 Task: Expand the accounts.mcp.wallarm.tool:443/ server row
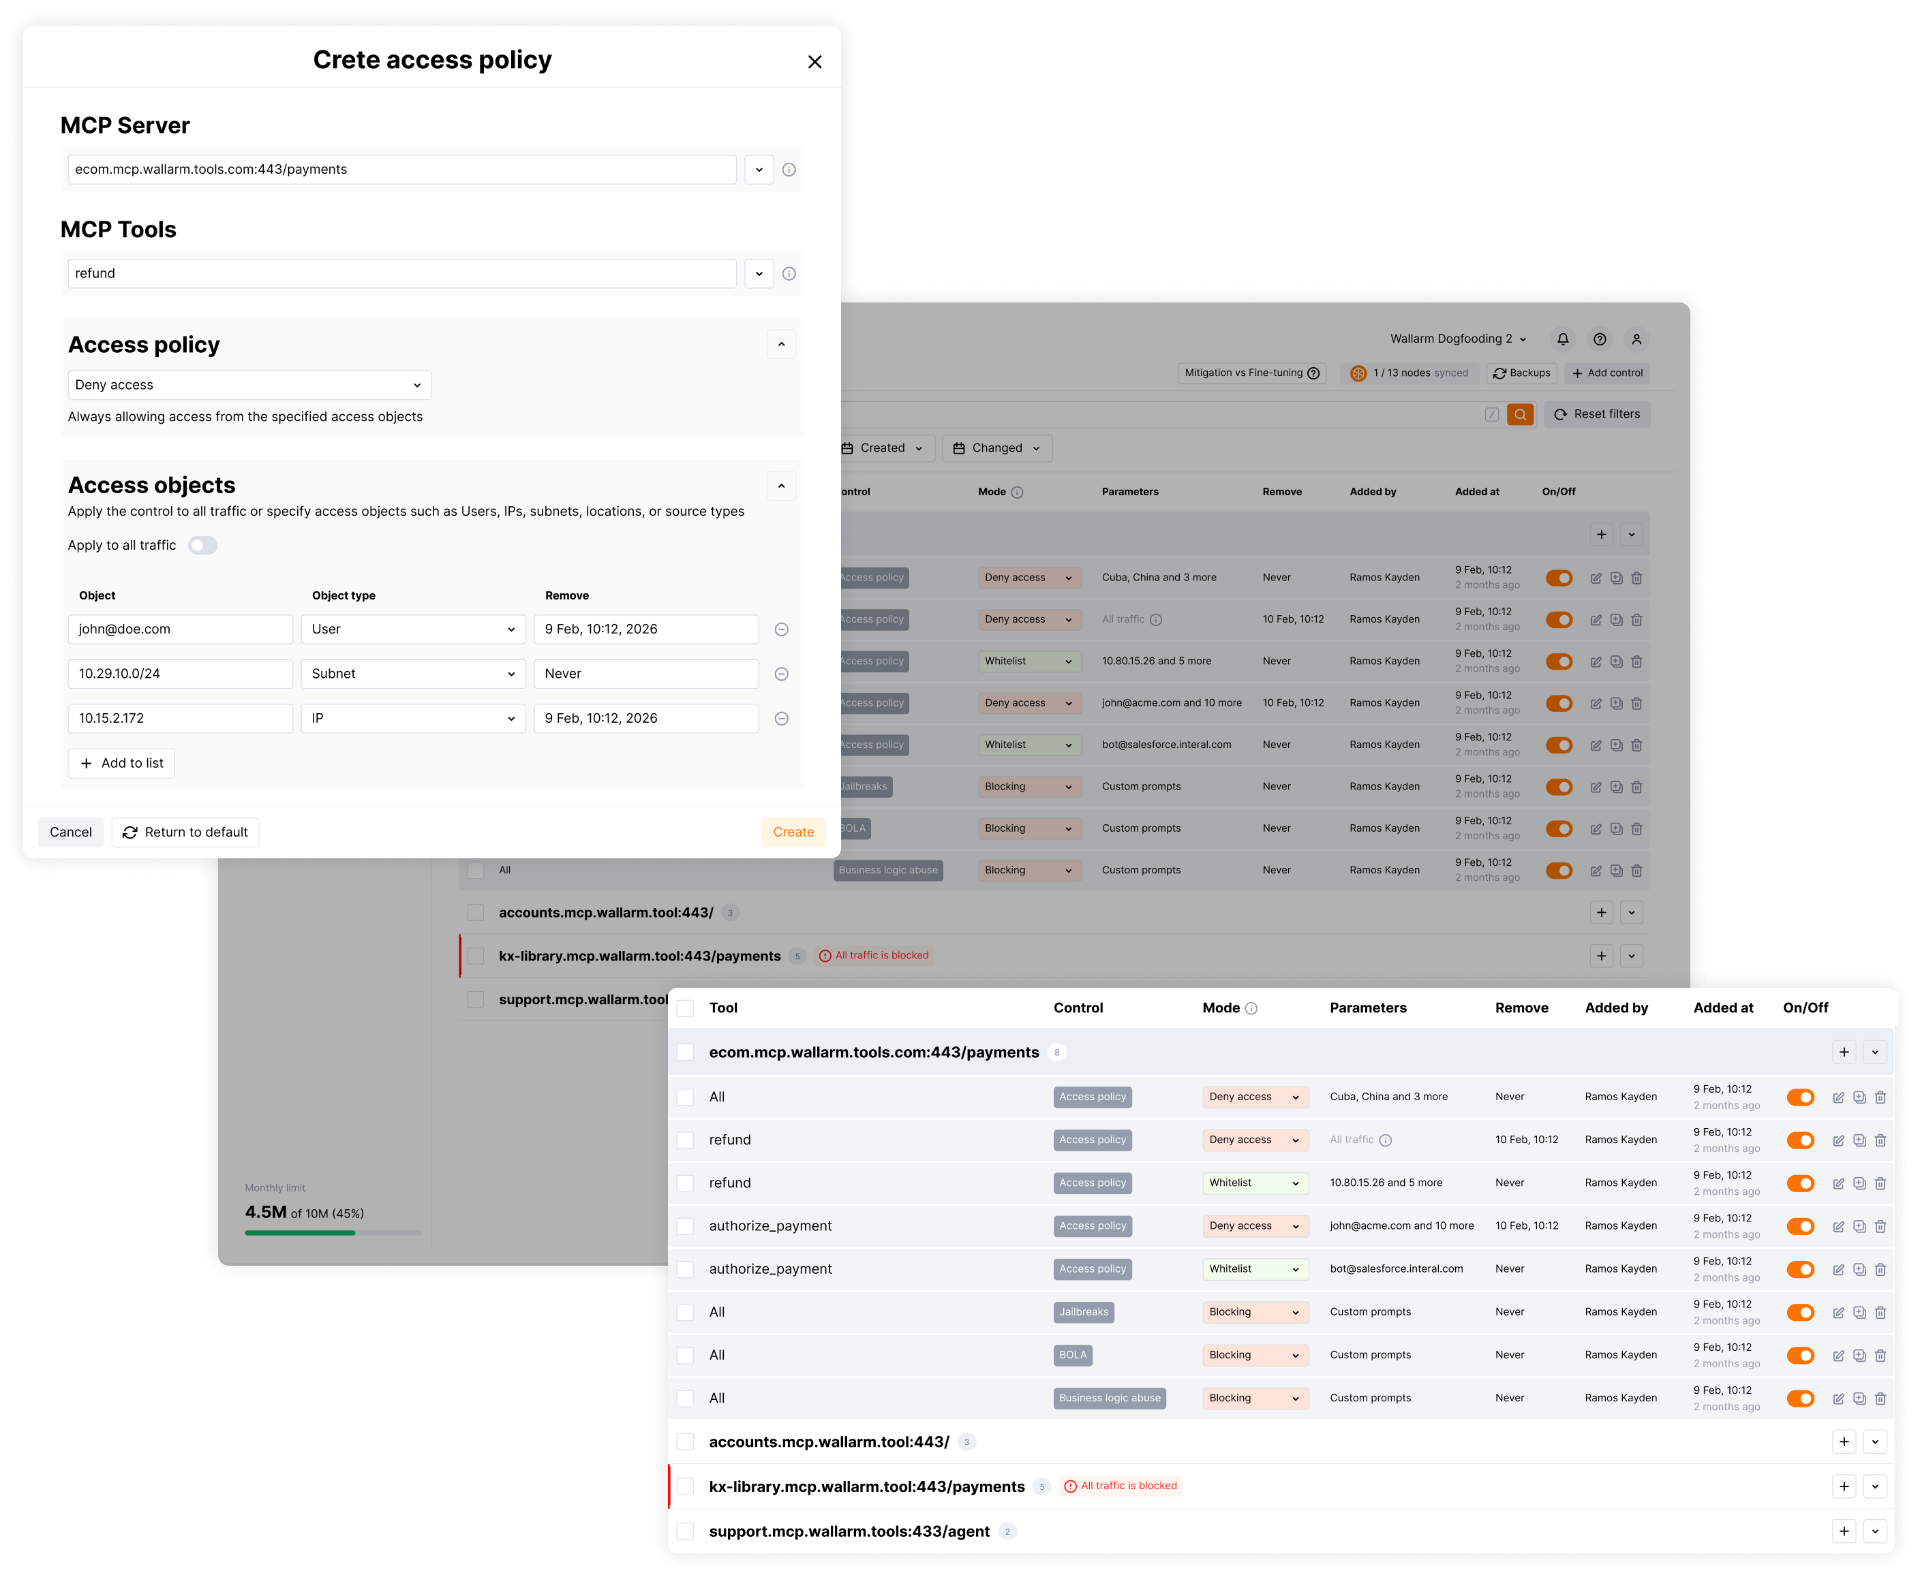tap(1876, 1442)
